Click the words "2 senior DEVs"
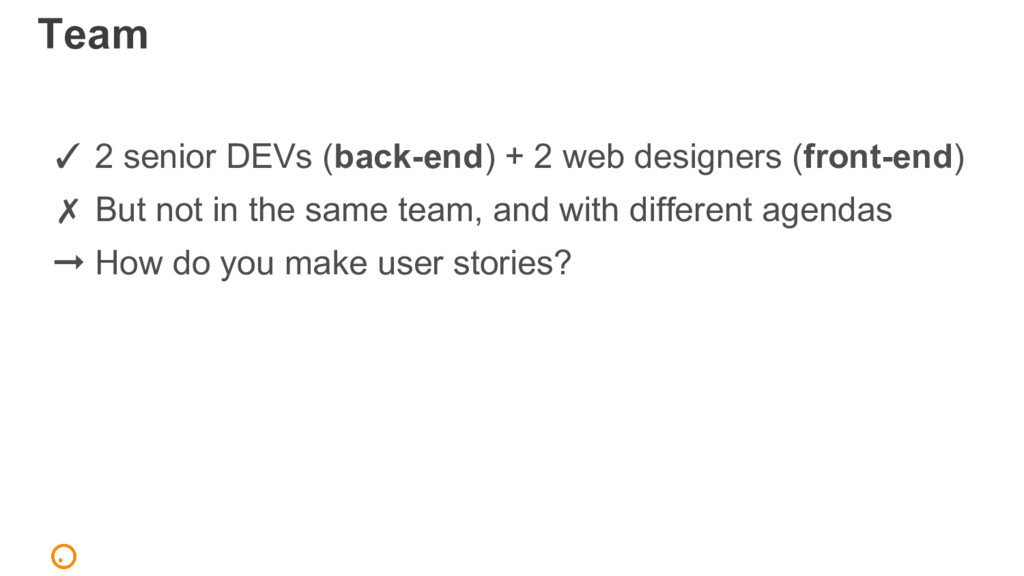Image resolution: width=1024 pixels, height=576 pixels. click(x=203, y=157)
